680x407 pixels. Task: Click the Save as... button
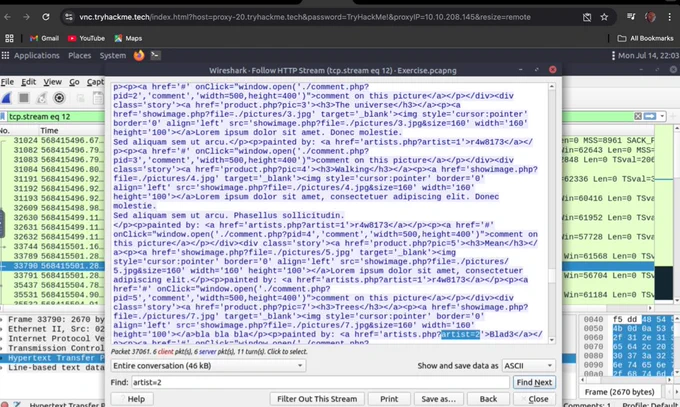click(438, 399)
